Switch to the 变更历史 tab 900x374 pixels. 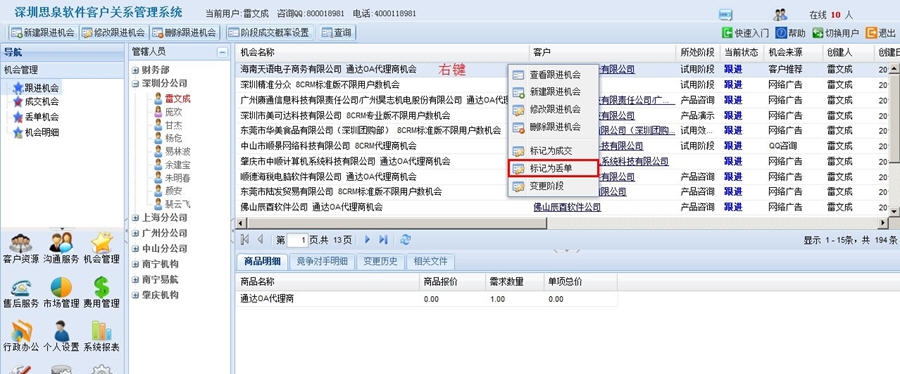381,262
